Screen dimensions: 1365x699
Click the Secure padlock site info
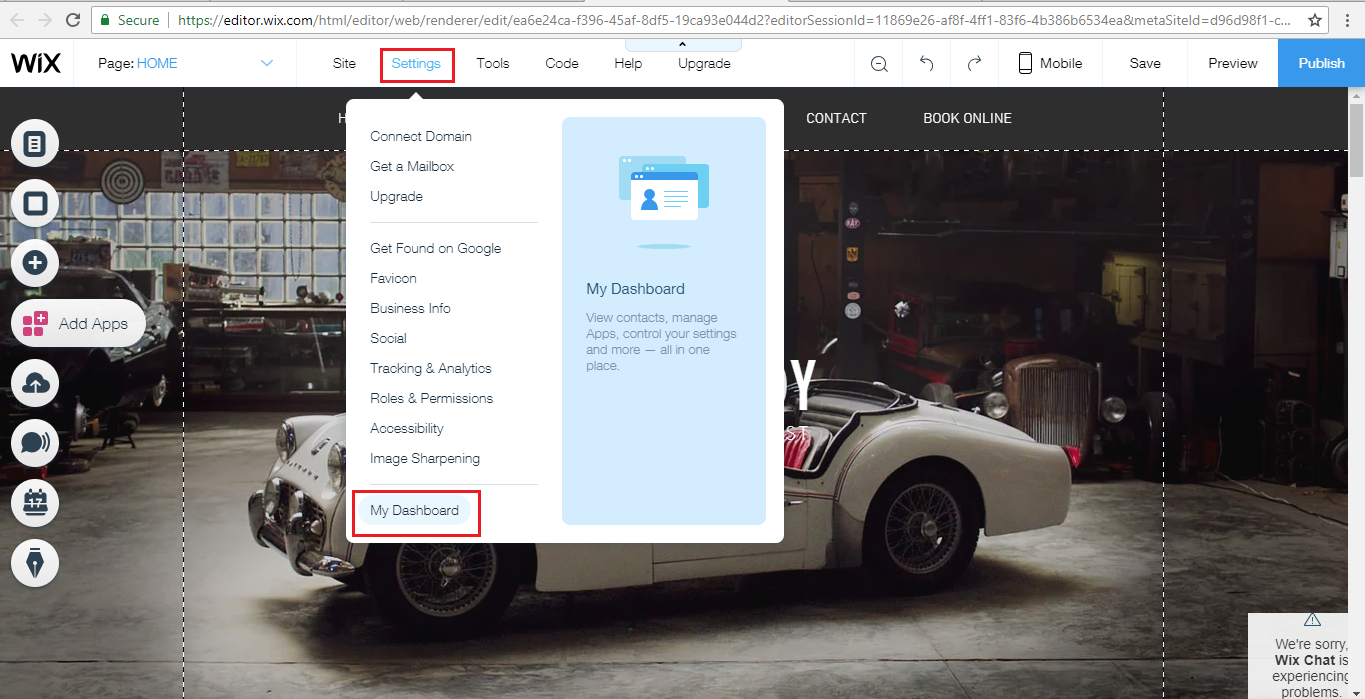(x=129, y=20)
